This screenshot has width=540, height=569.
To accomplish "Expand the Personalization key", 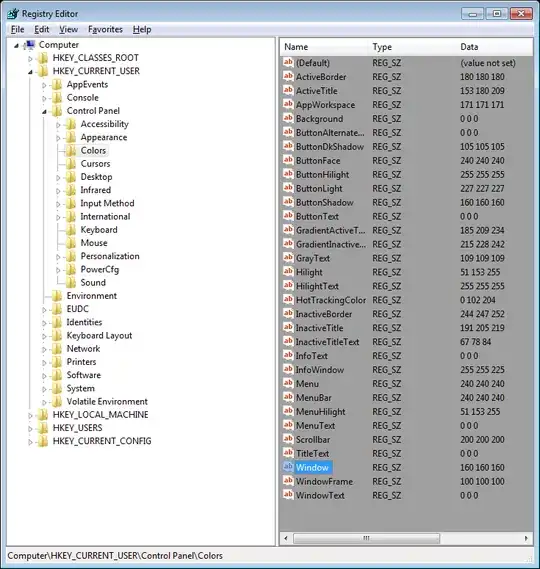I will [x=58, y=257].
